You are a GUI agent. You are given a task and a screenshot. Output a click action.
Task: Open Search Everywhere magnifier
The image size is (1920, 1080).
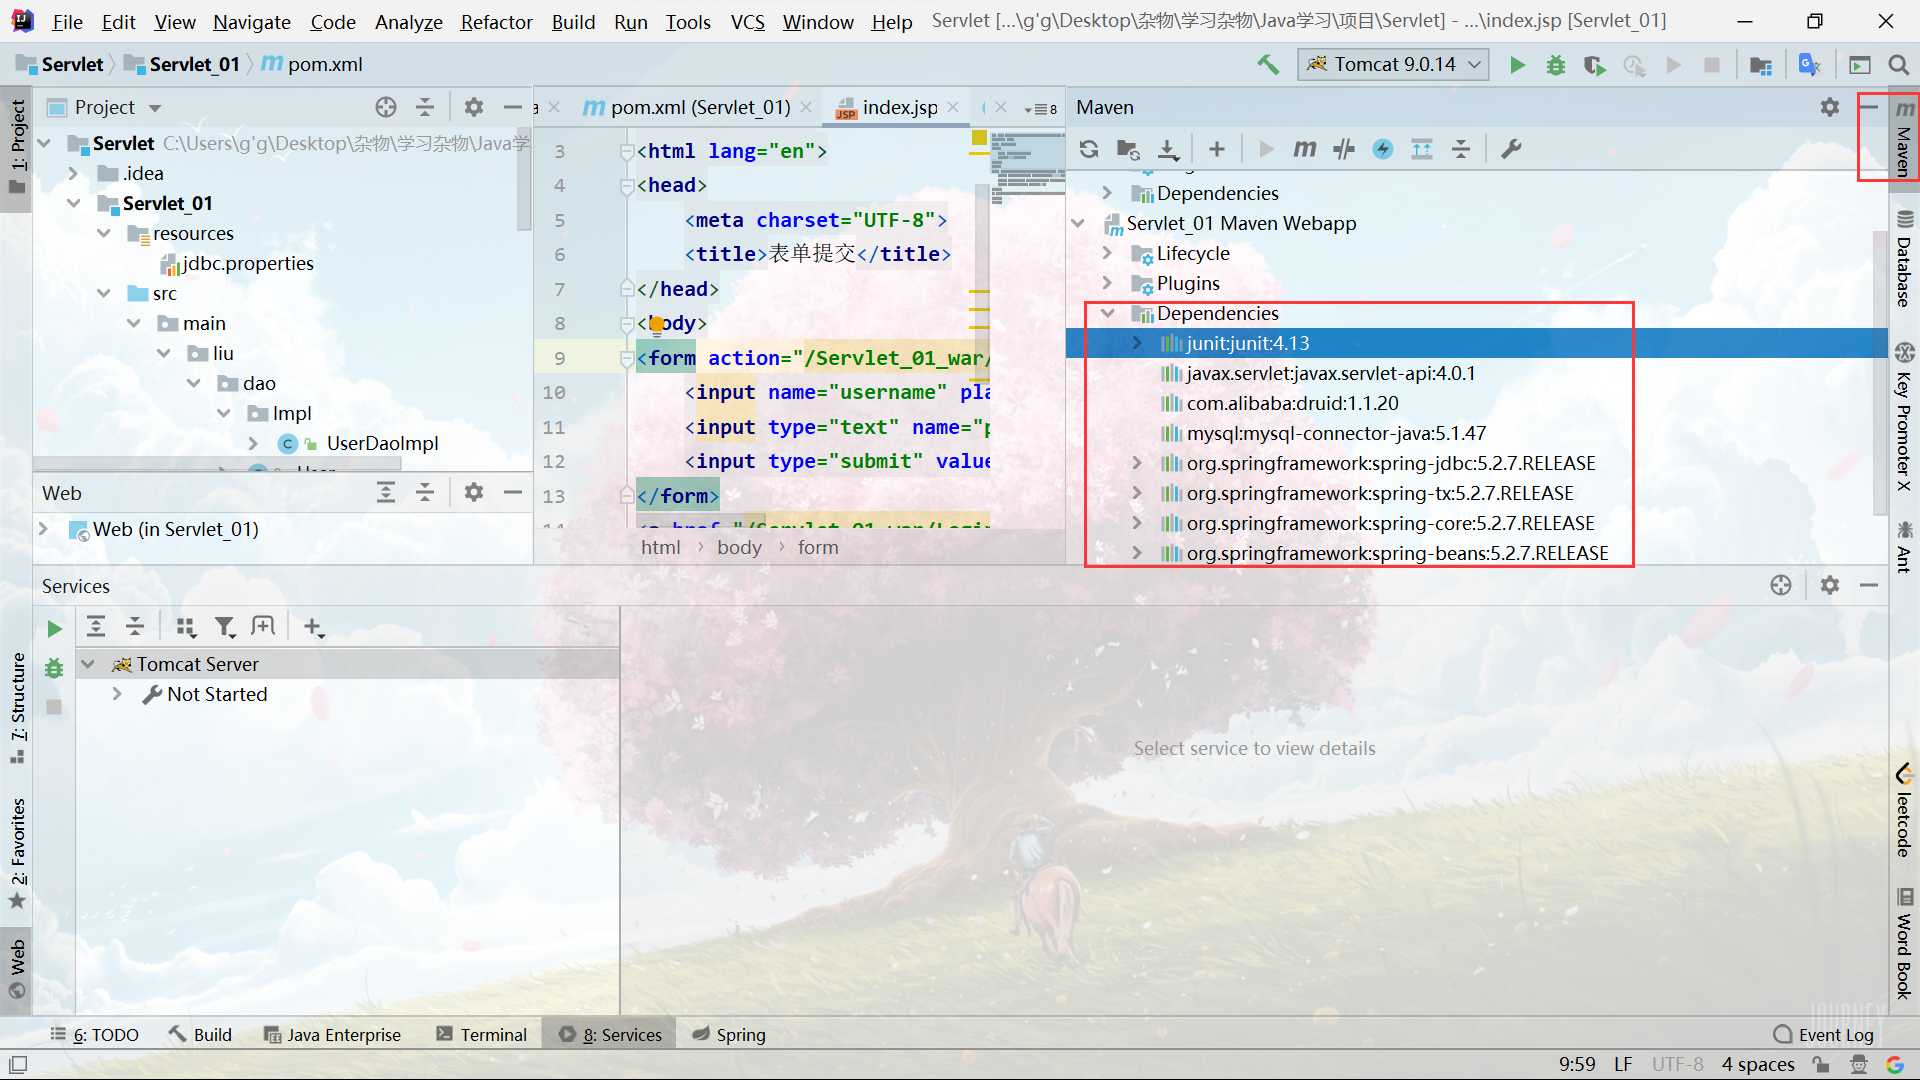(1899, 65)
